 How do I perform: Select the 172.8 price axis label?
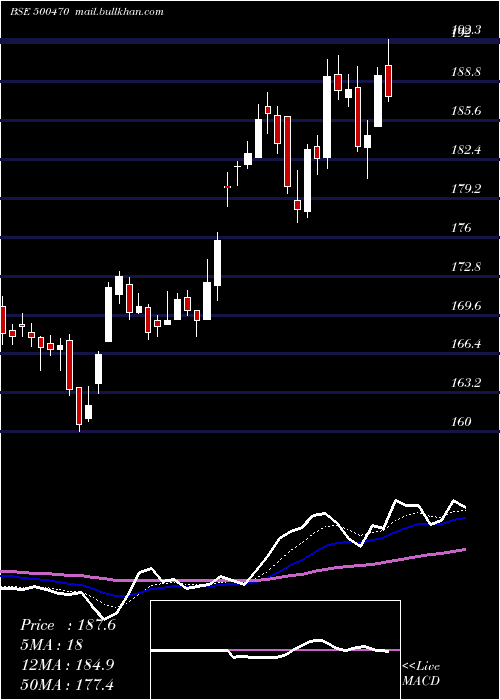(466, 267)
